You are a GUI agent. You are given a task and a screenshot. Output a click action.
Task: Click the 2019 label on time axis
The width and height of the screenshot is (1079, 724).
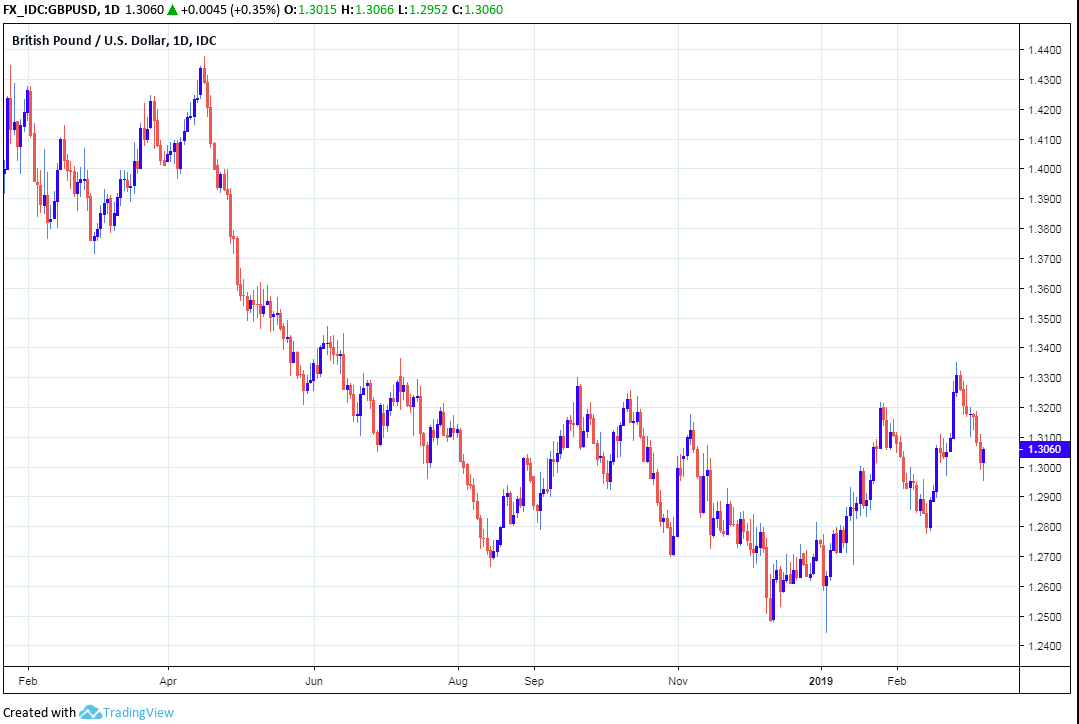(x=820, y=679)
